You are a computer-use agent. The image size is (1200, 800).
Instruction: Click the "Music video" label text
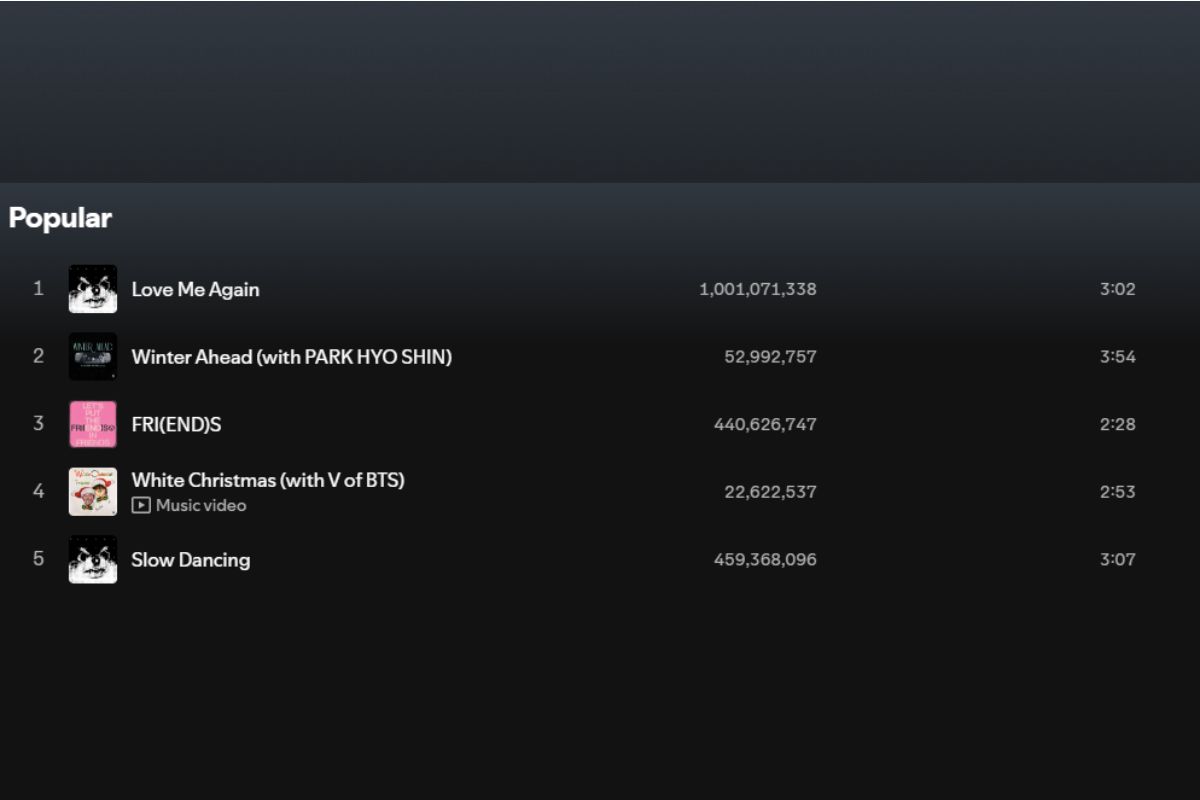[200, 506]
